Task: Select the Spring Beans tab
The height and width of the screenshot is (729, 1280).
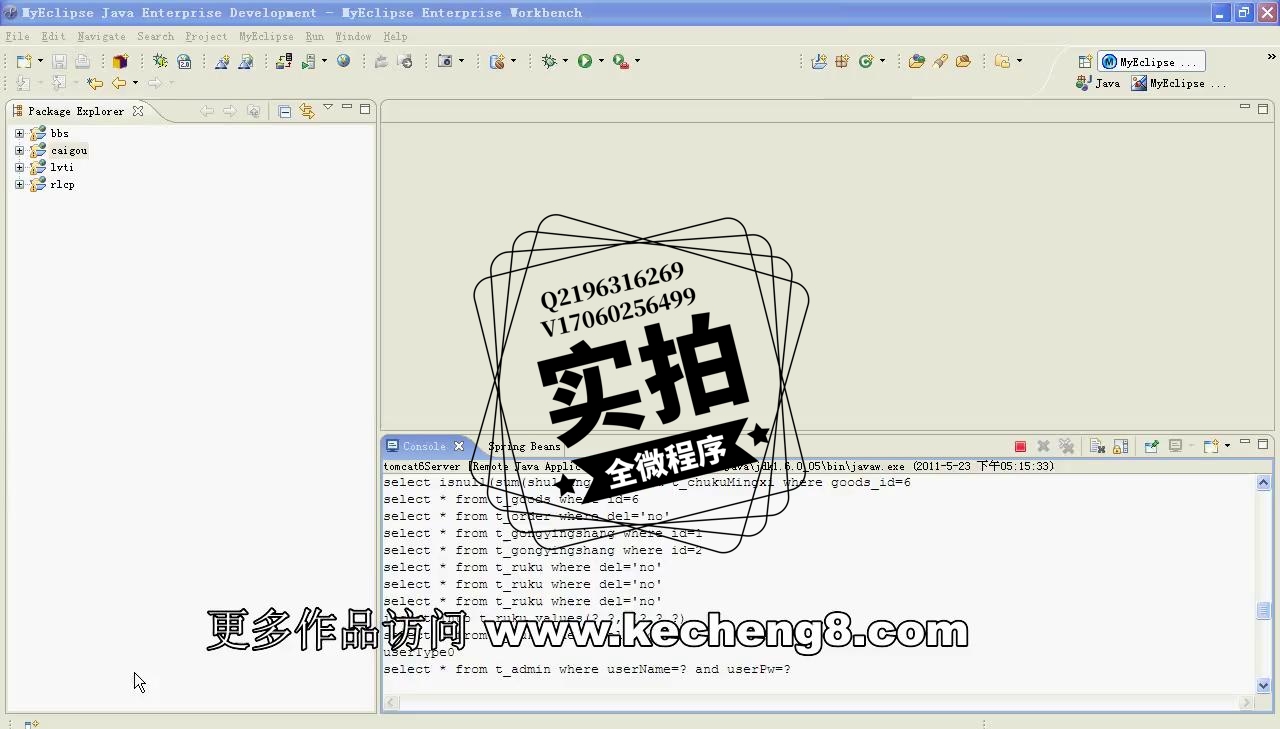Action: [524, 446]
